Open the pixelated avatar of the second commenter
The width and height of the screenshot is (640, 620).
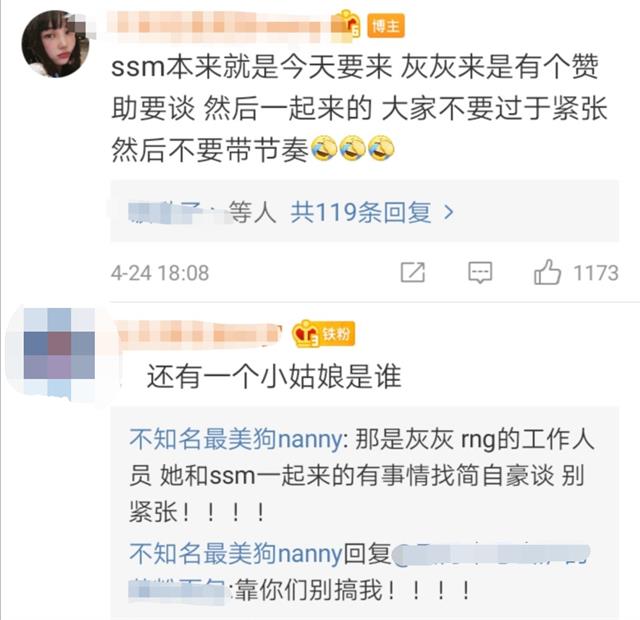(x=59, y=354)
